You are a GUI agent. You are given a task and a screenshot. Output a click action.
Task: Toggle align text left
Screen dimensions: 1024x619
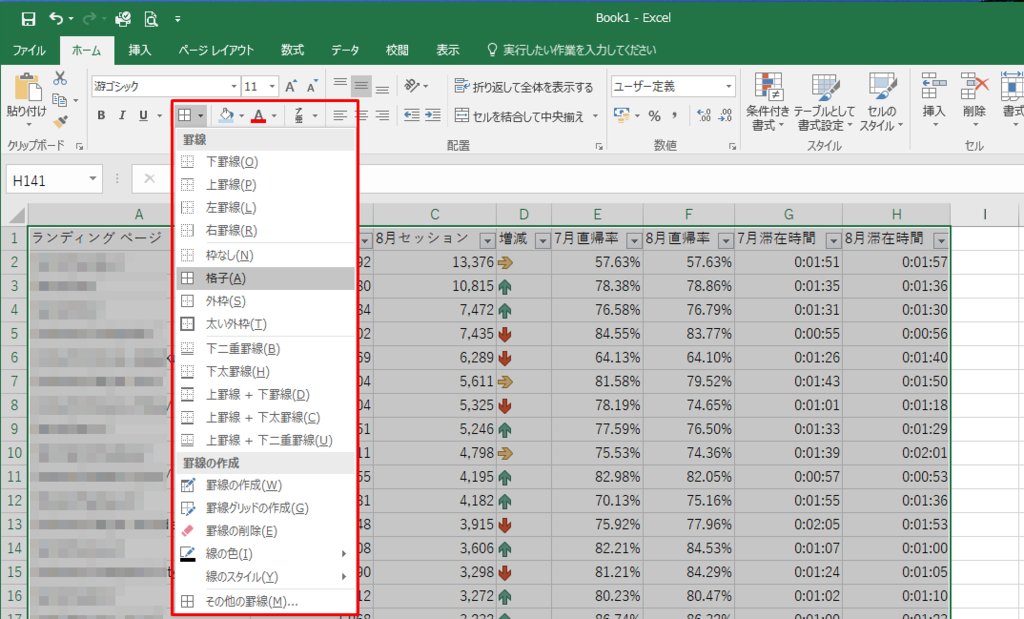(340, 116)
